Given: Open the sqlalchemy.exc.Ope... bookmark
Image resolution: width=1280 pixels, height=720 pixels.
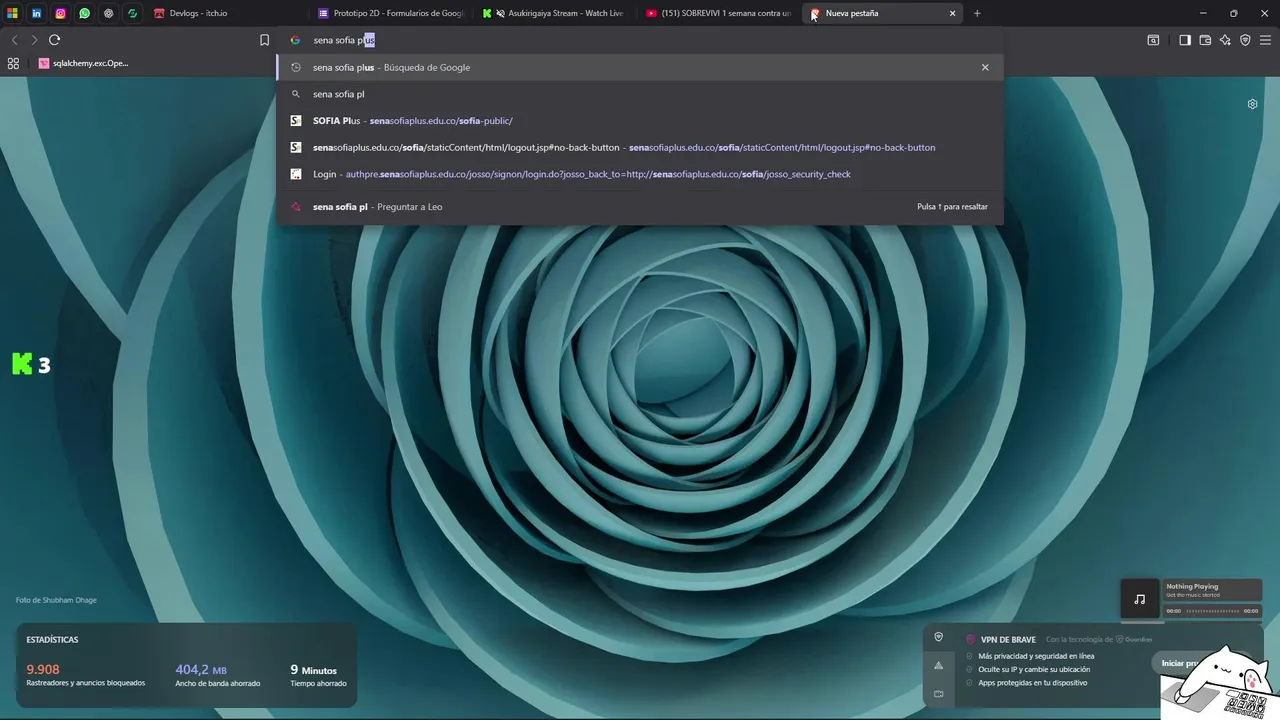Looking at the screenshot, I should click(83, 63).
